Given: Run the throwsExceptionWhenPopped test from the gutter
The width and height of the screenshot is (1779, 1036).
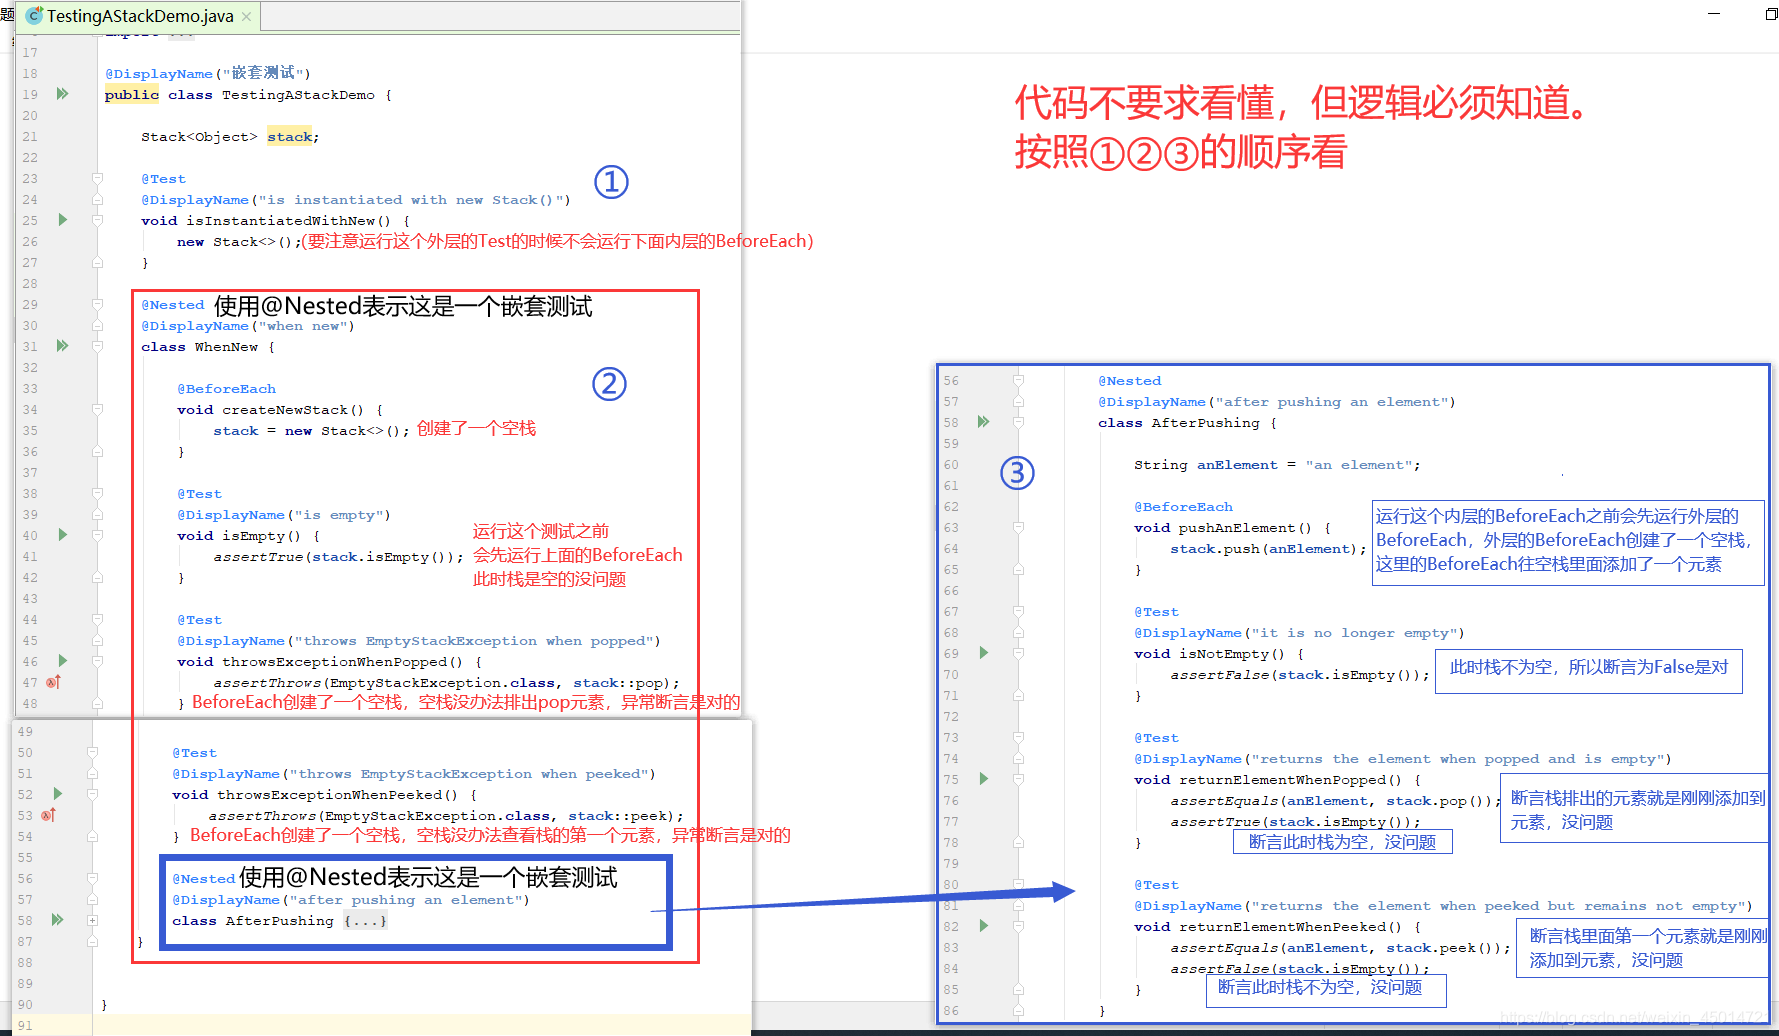Looking at the screenshot, I should click(x=62, y=661).
